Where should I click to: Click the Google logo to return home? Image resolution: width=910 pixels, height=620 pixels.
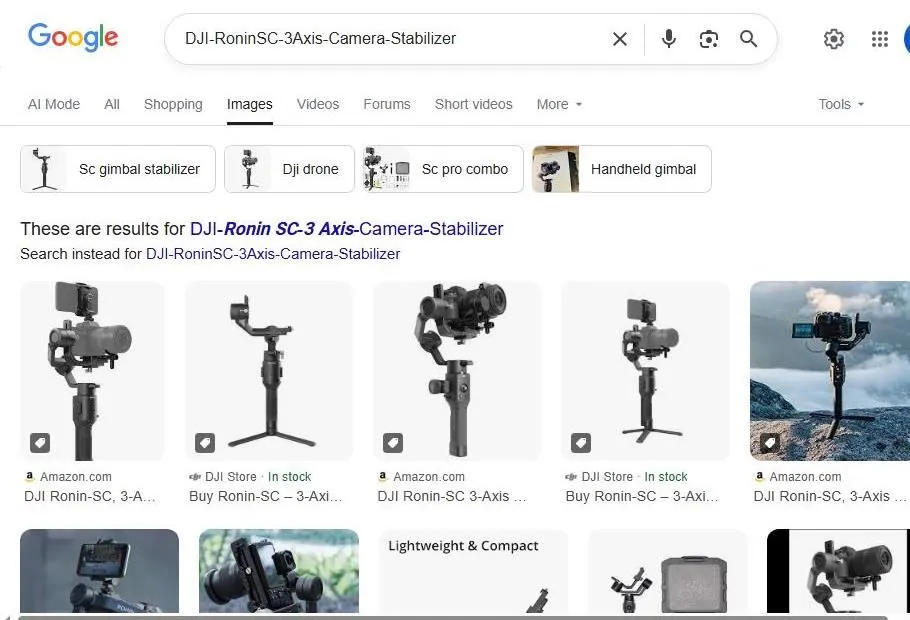coord(73,37)
